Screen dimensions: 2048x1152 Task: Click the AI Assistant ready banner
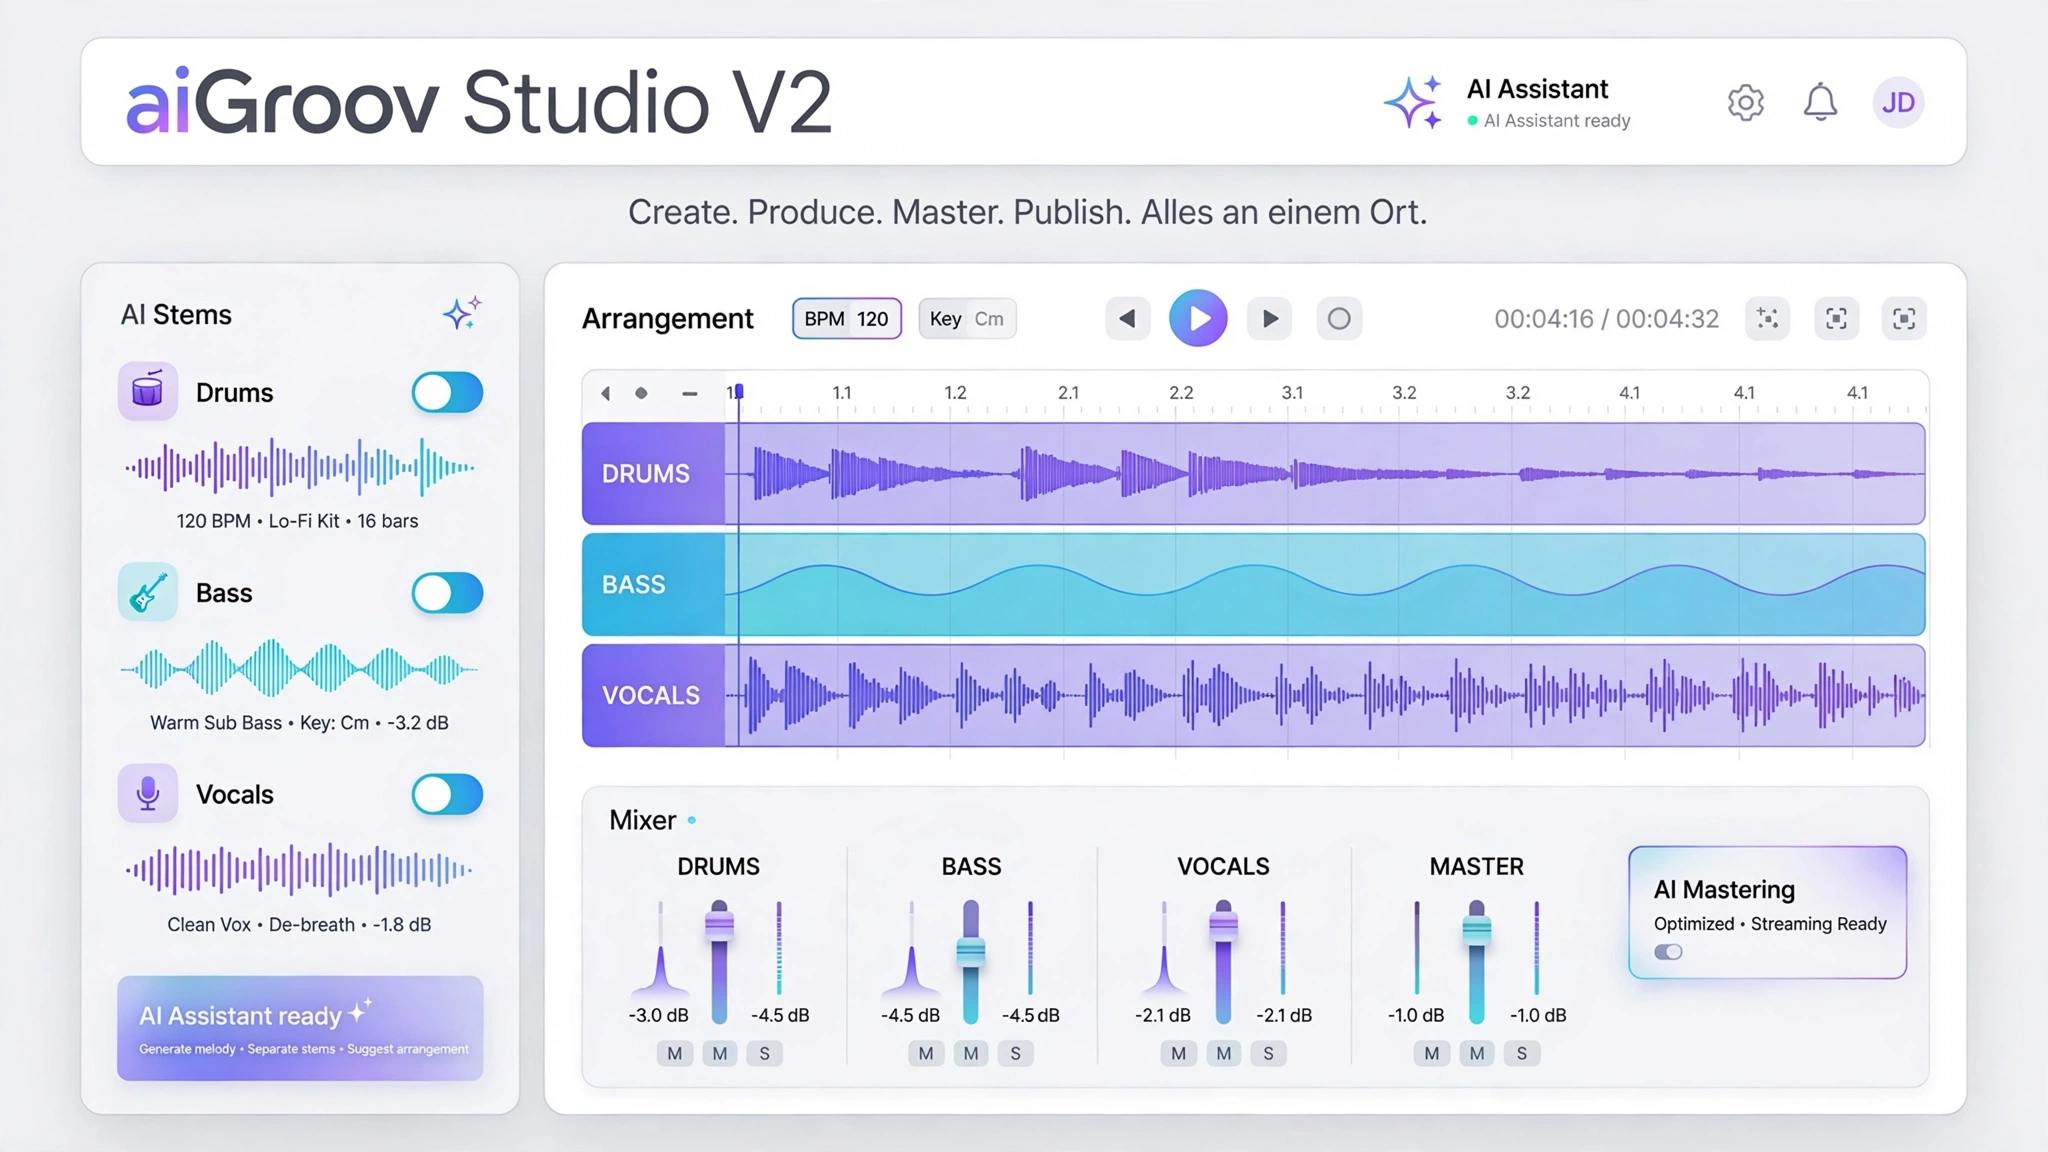point(300,1028)
